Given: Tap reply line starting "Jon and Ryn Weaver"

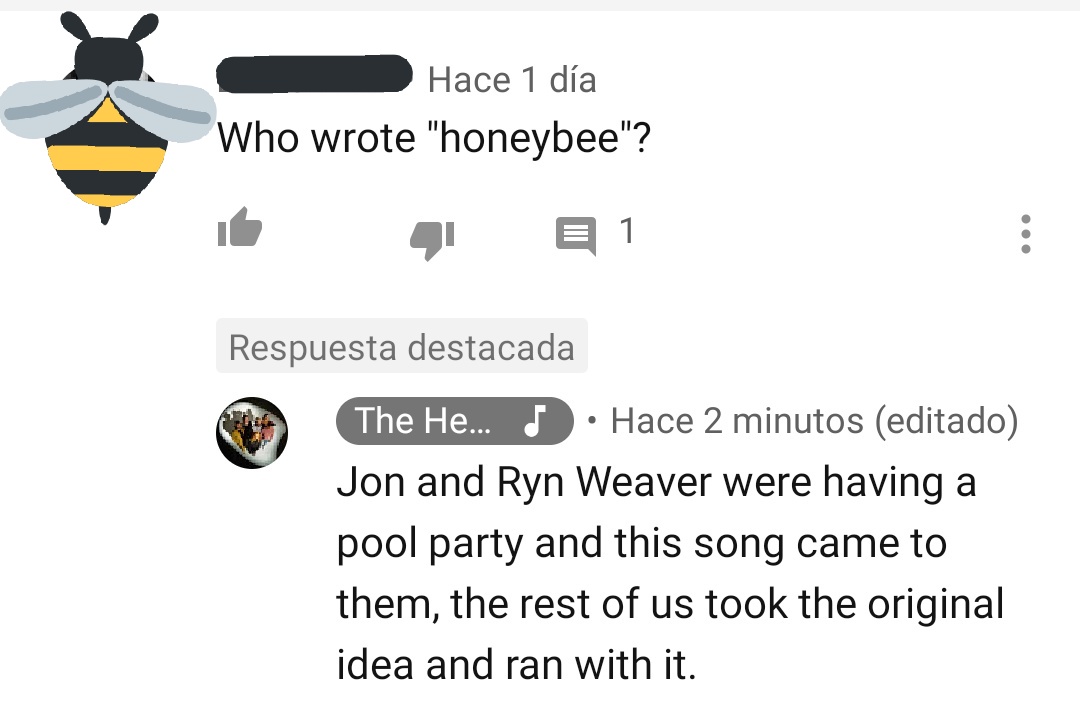Looking at the screenshot, I should [x=656, y=482].
